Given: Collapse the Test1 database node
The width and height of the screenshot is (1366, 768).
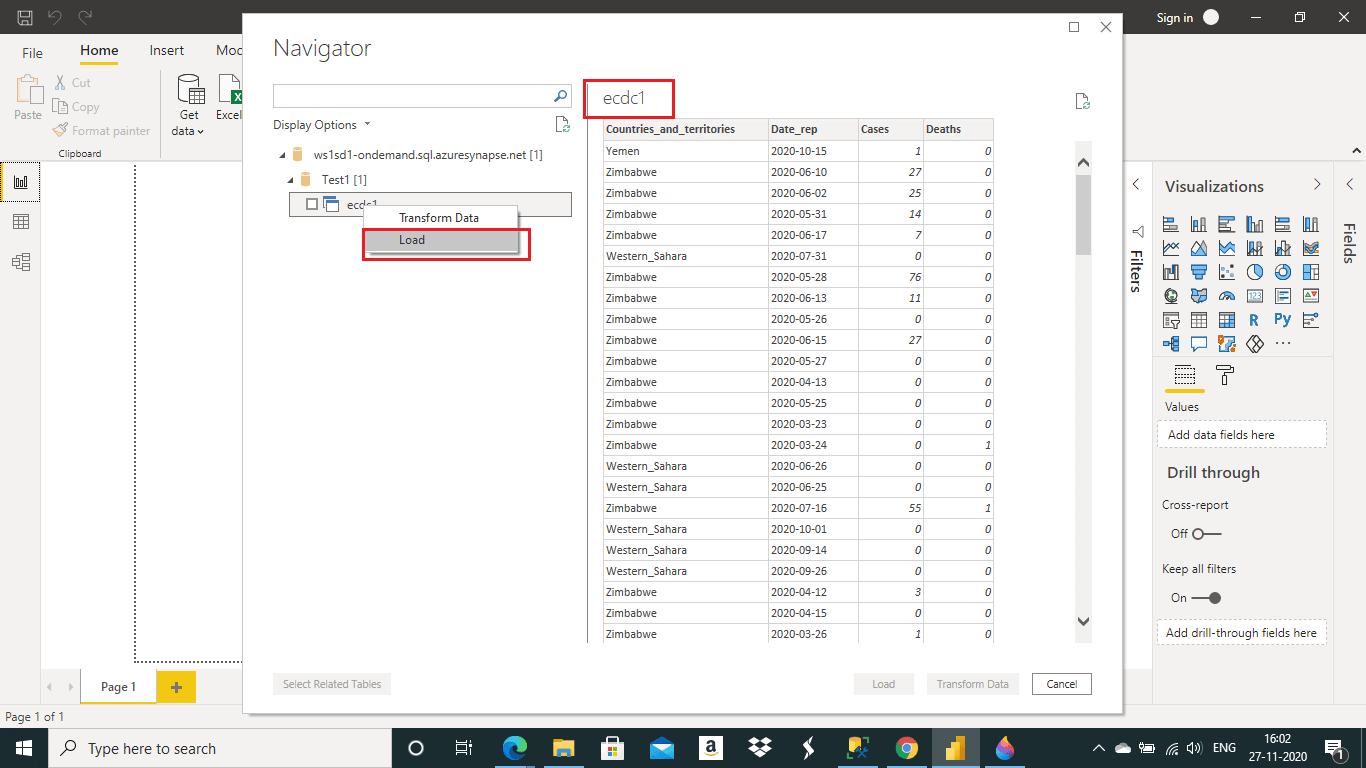Looking at the screenshot, I should tap(291, 180).
